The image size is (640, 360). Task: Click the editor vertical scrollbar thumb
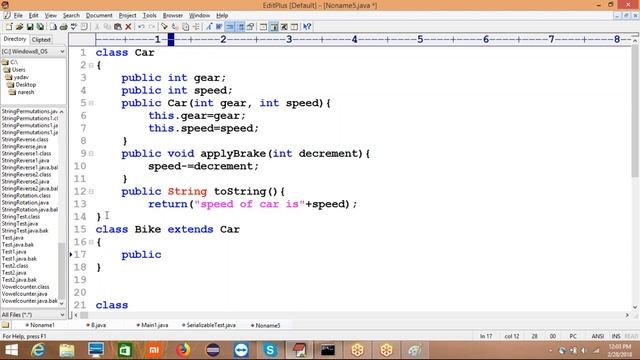click(x=635, y=110)
